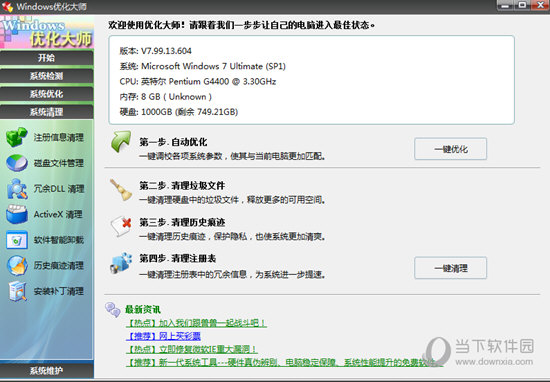The width and height of the screenshot is (550, 382).
Task: Click the Windows优化大师 logo banner
Action: coord(47,32)
